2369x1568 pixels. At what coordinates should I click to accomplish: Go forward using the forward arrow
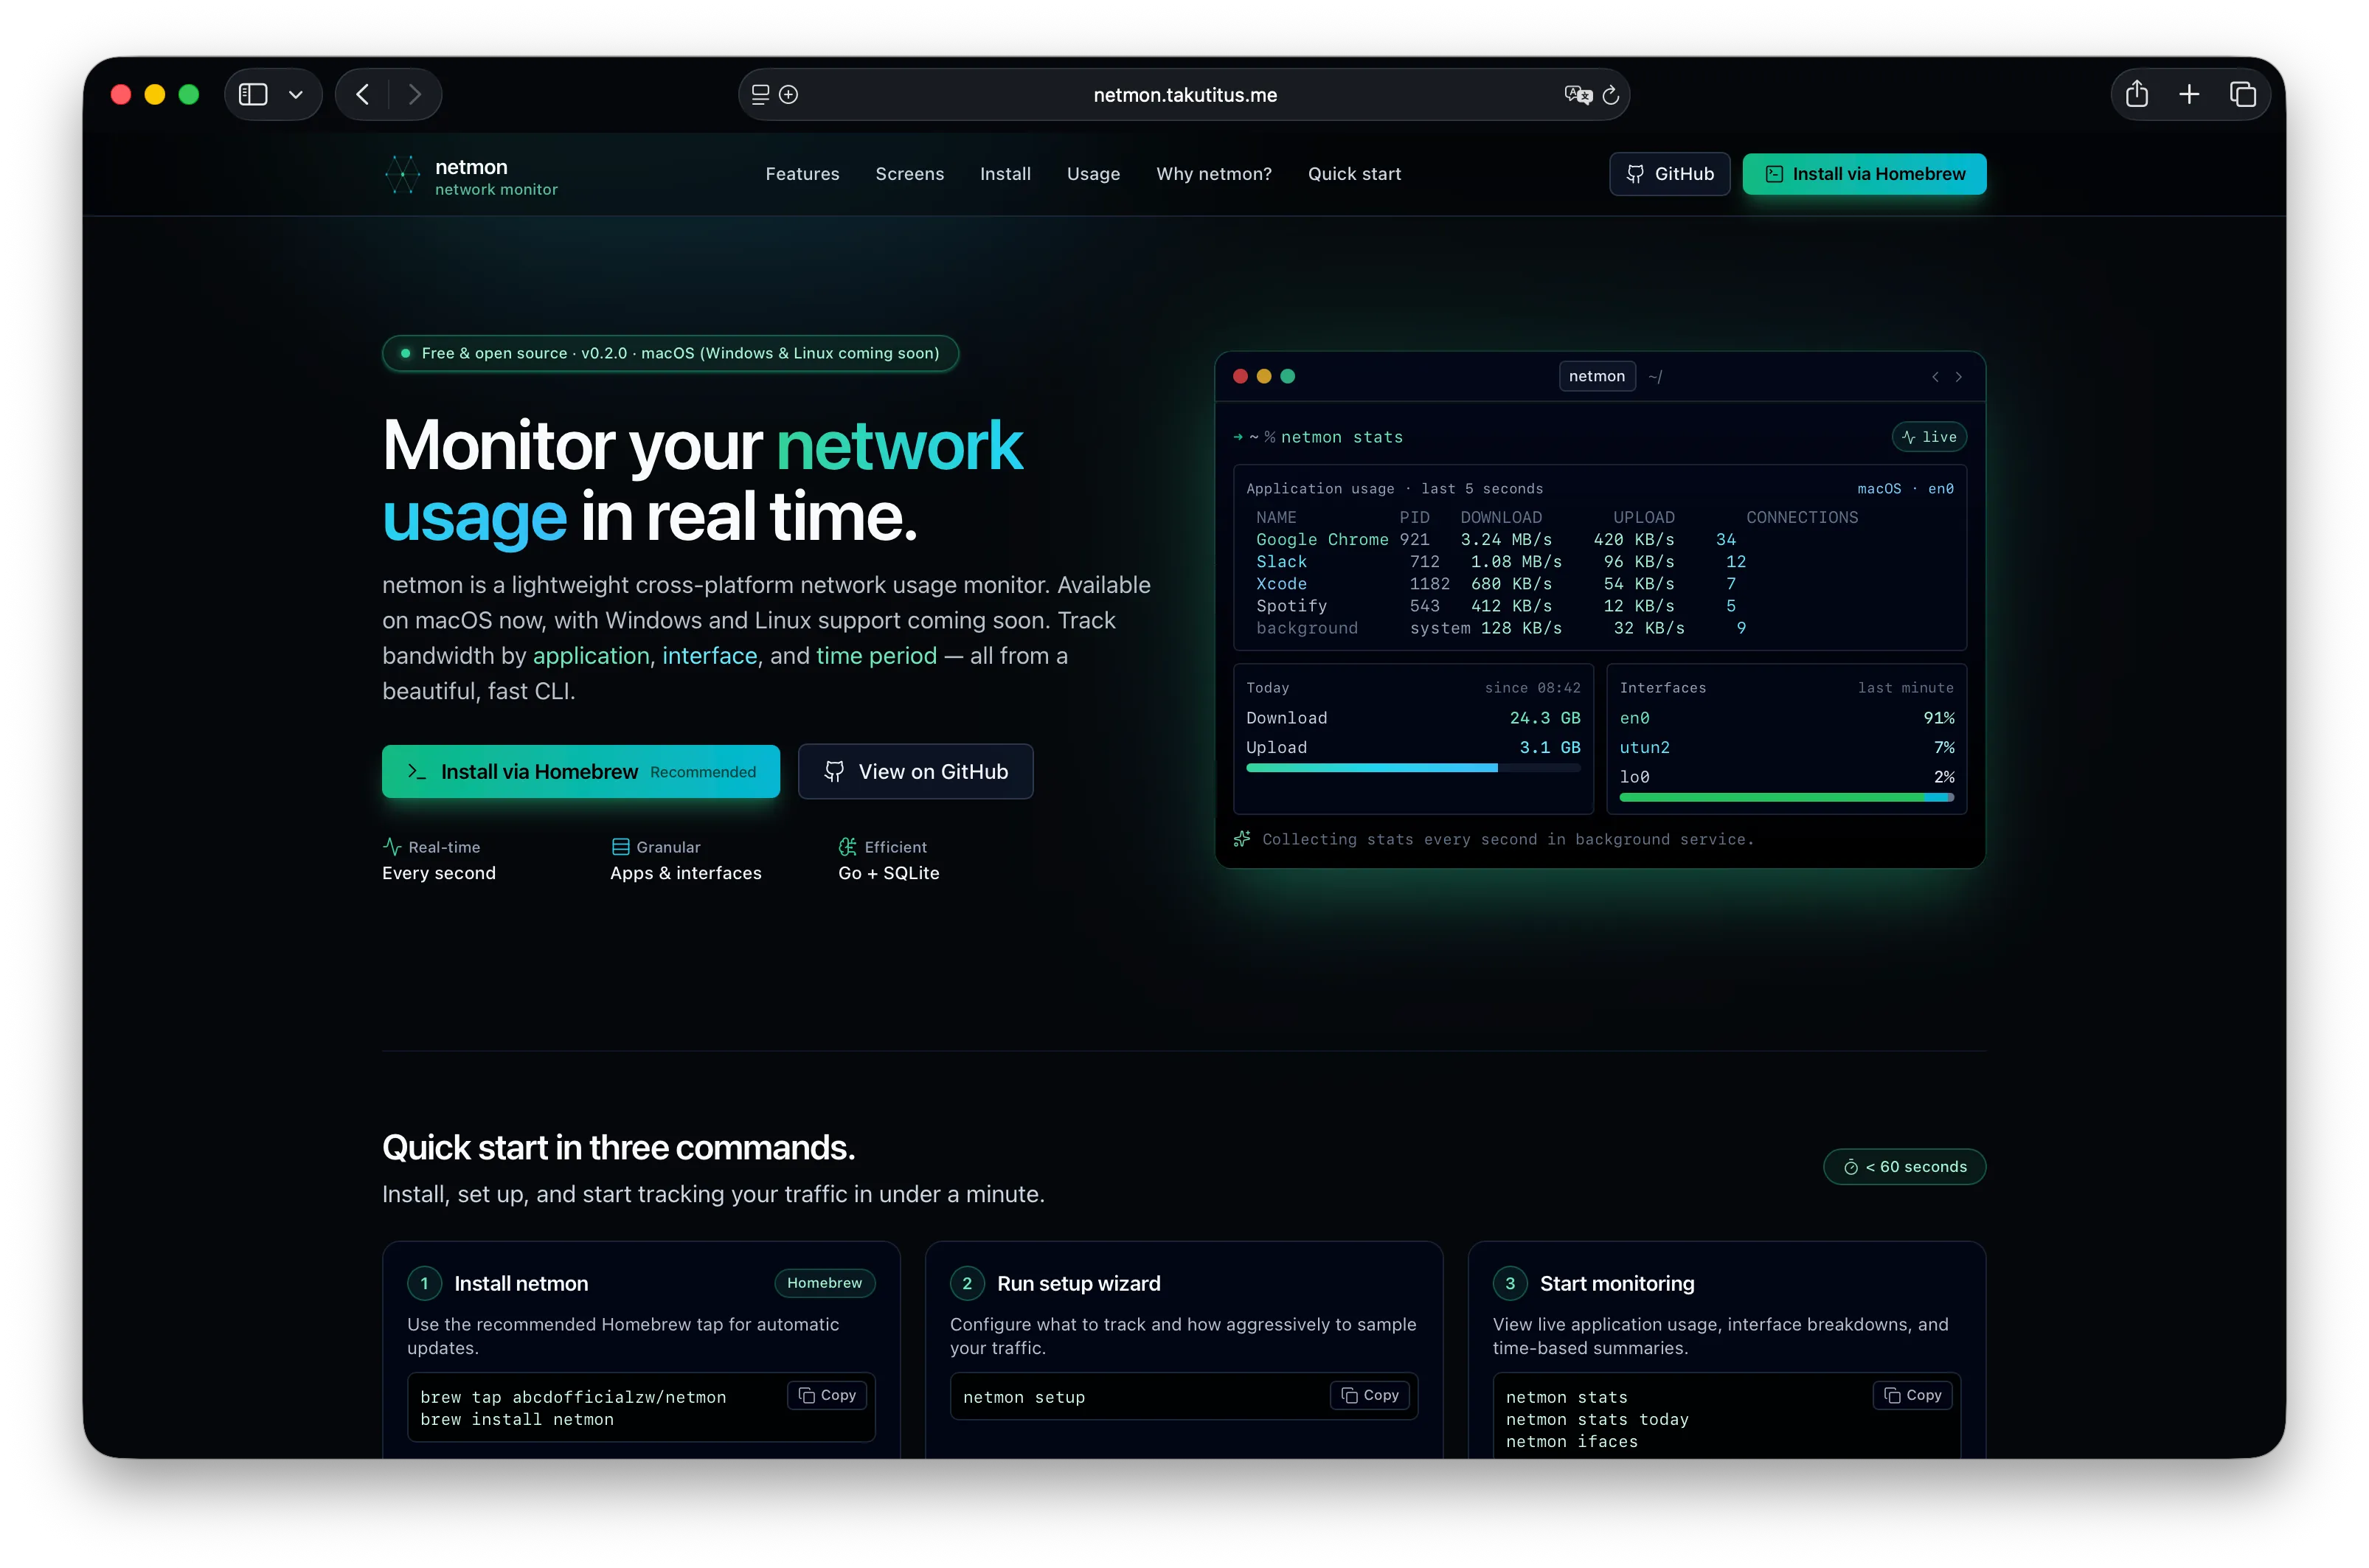415,95
